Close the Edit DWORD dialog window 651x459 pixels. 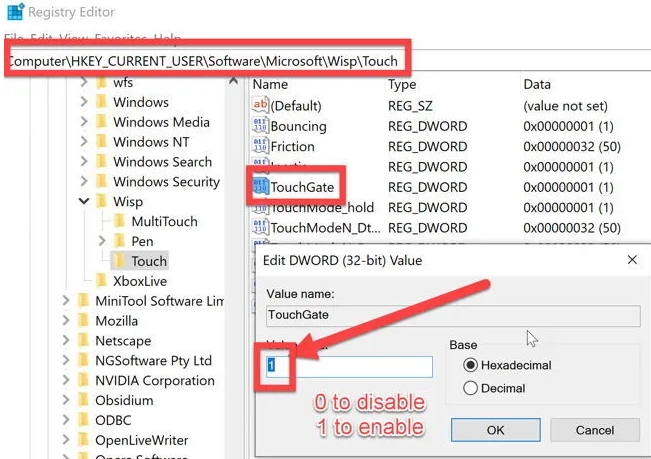pos(631,259)
